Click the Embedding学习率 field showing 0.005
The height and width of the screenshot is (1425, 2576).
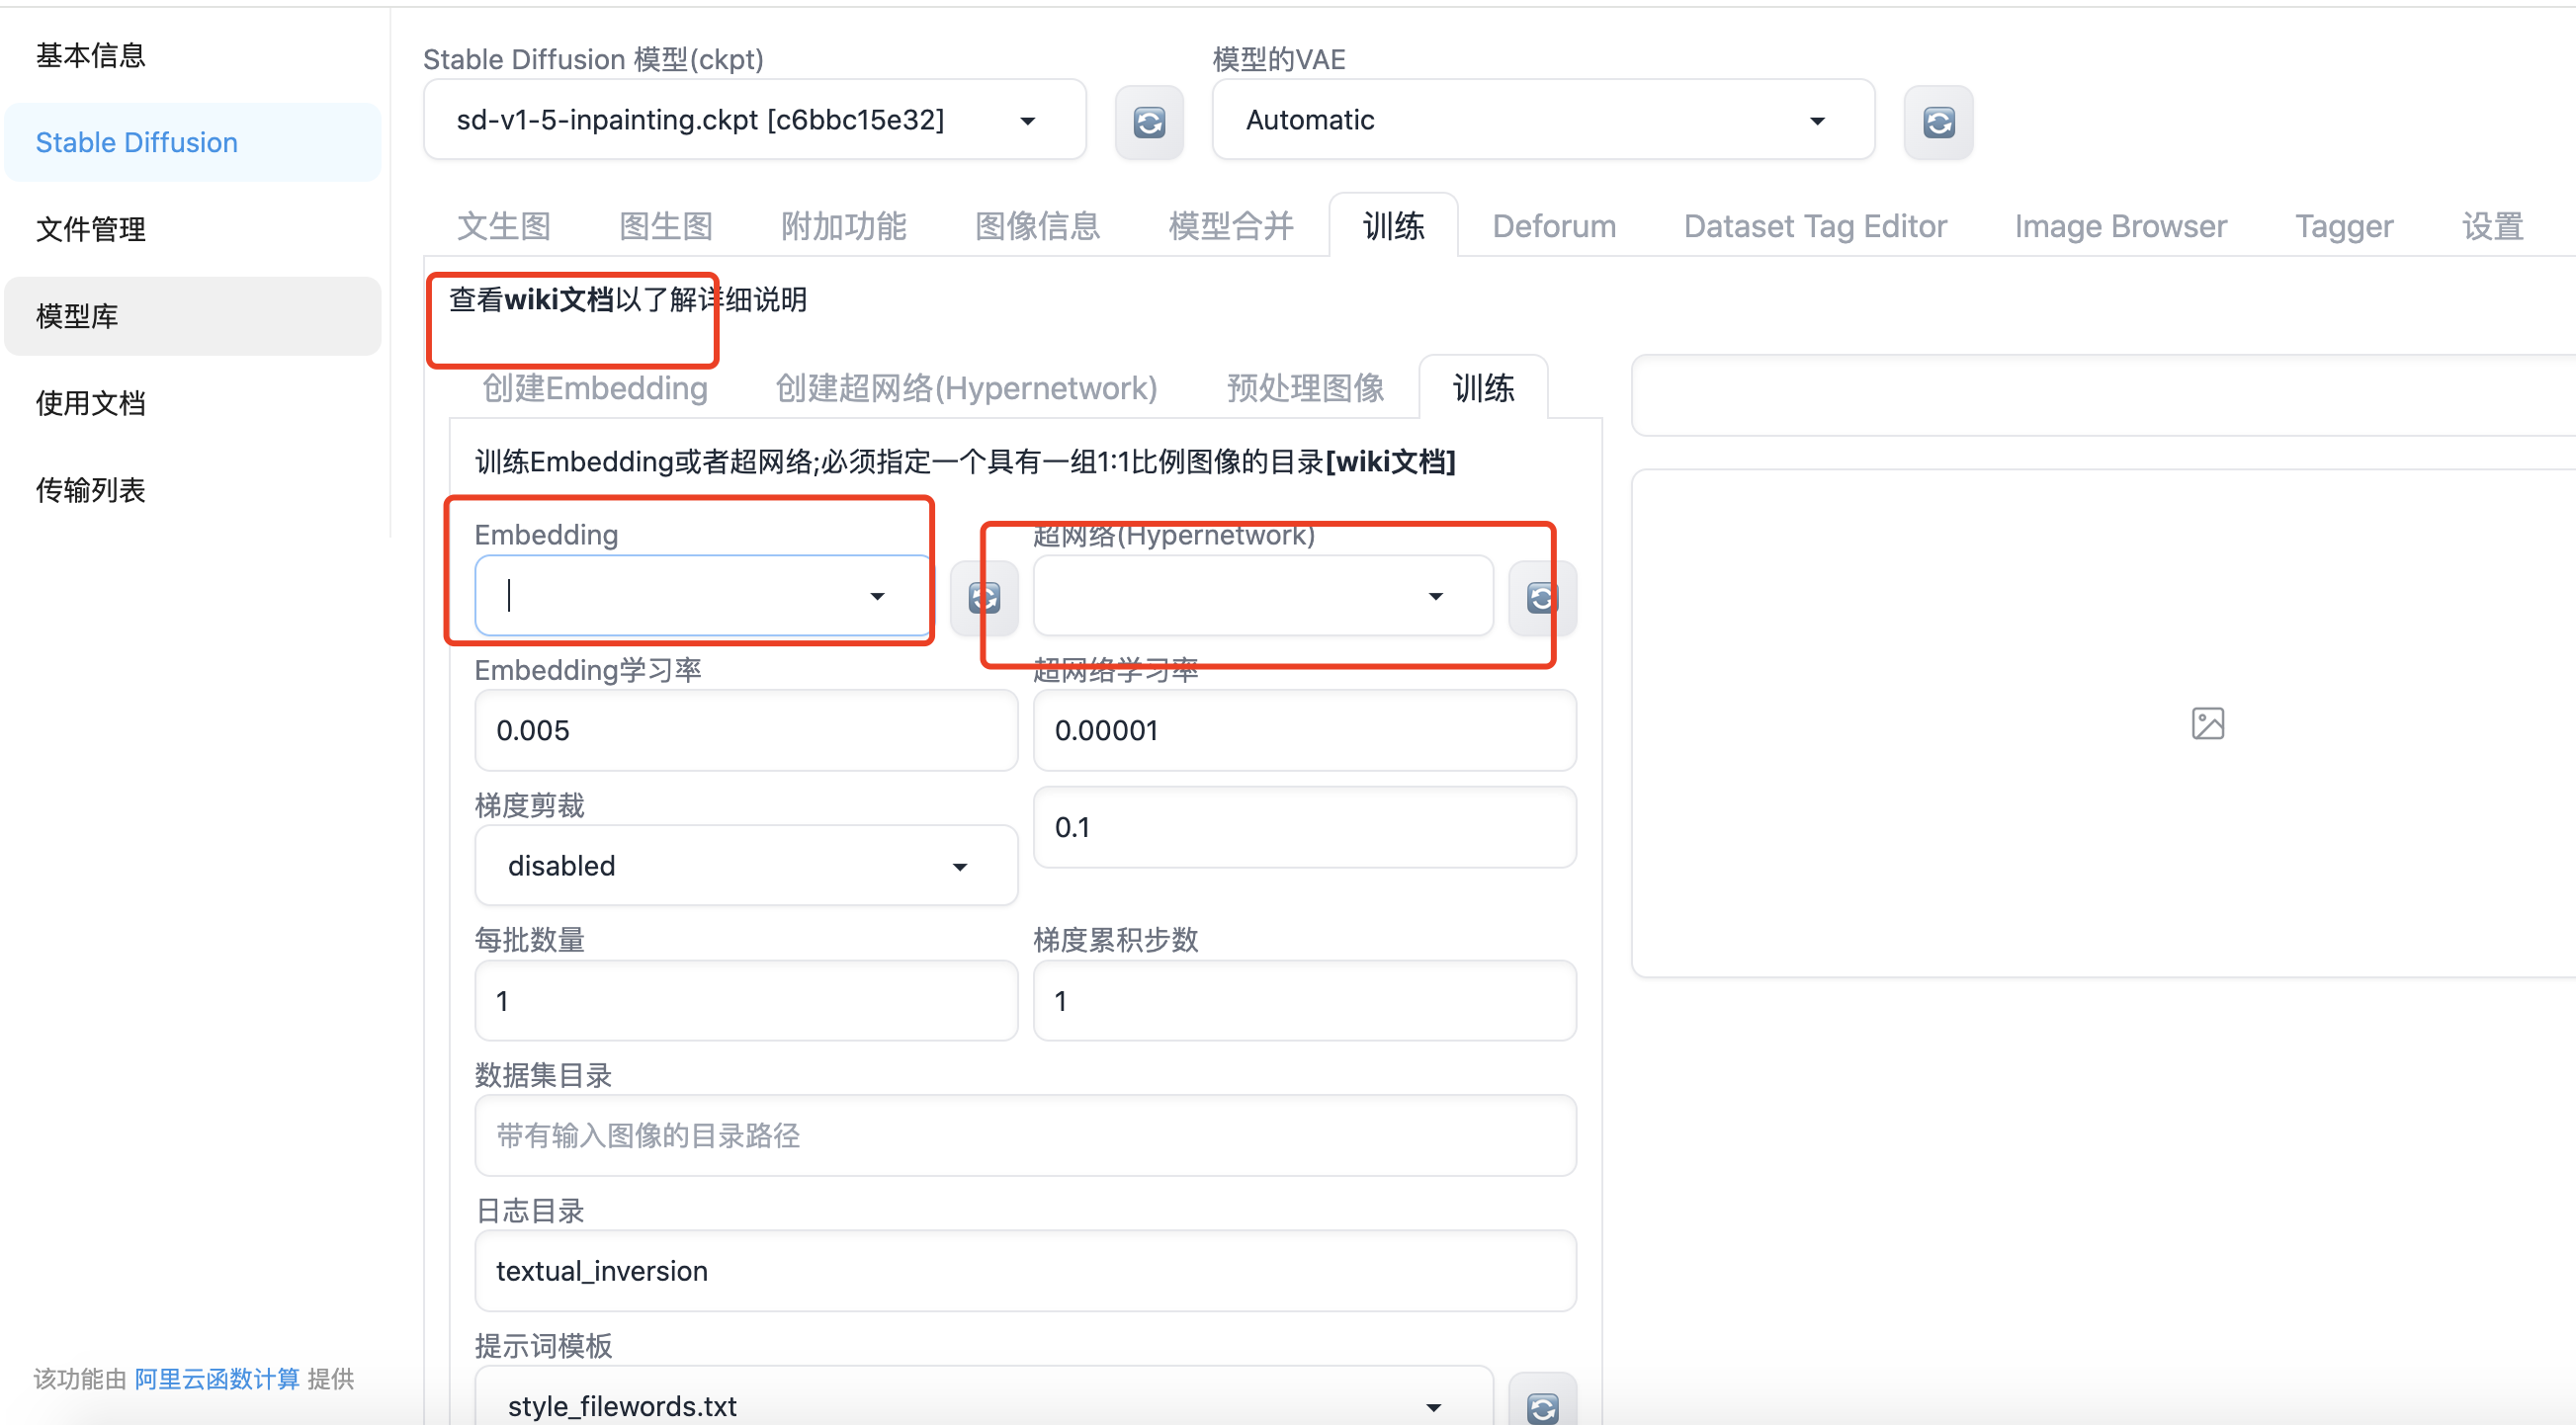(745, 730)
